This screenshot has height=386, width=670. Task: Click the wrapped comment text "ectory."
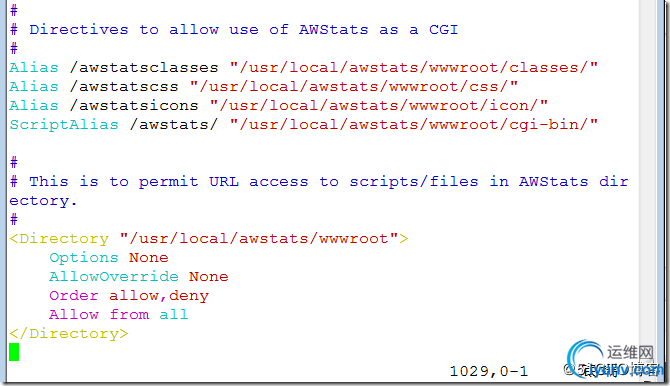pyautogui.click(x=43, y=201)
